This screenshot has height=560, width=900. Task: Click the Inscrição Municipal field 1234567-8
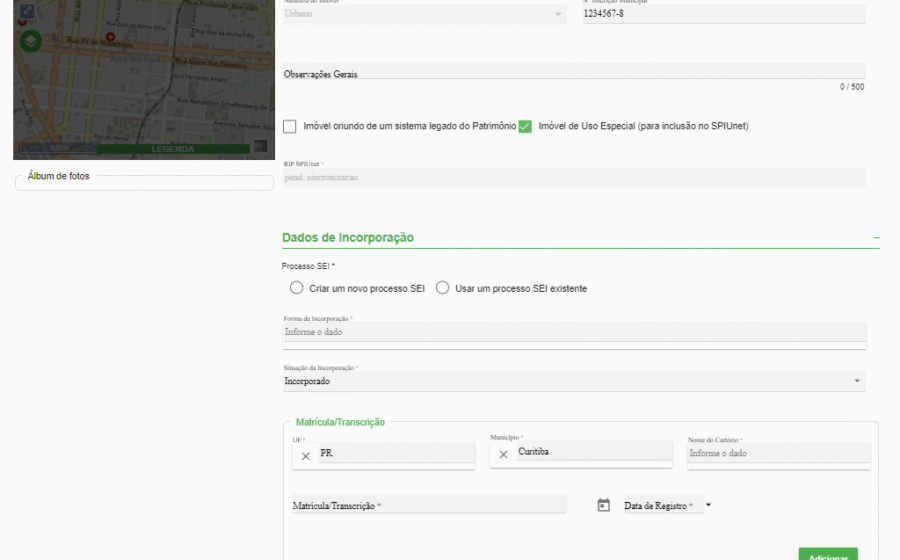click(724, 14)
